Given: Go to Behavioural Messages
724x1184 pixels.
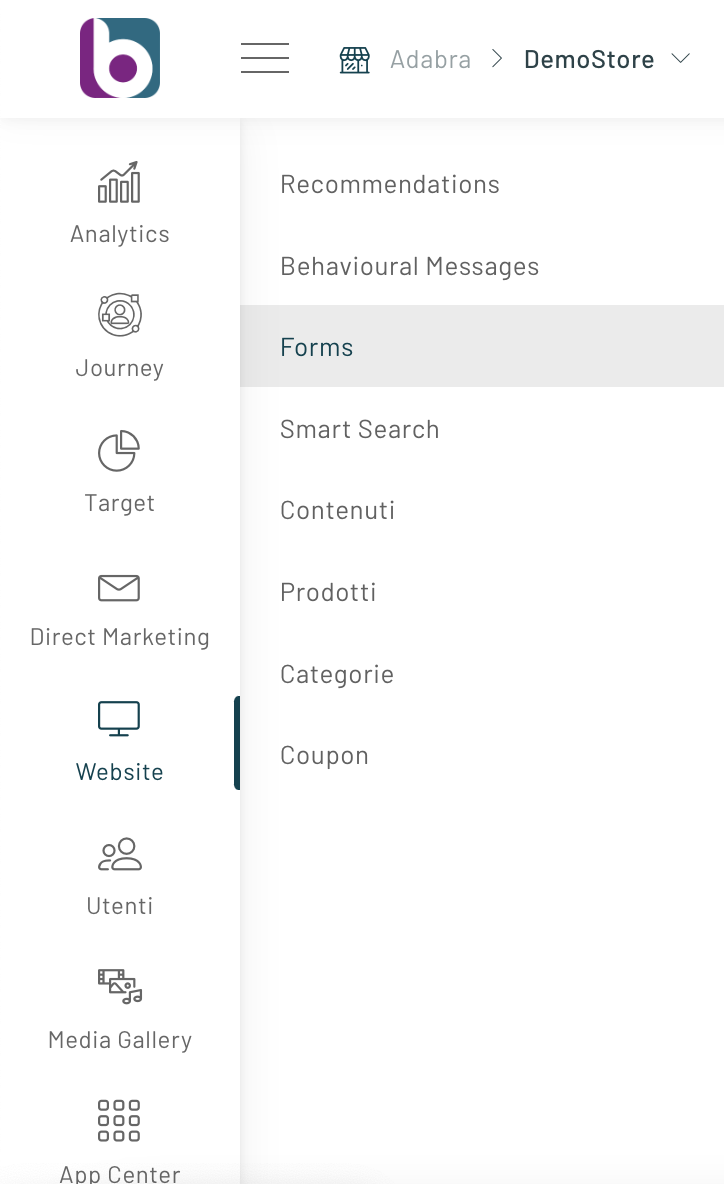Looking at the screenshot, I should (x=409, y=267).
